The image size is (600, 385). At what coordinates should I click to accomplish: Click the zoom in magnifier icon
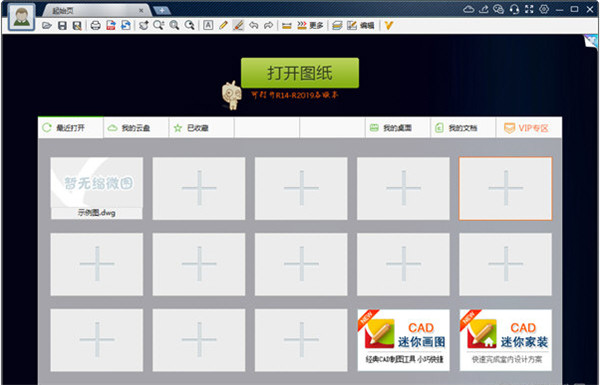tap(174, 26)
